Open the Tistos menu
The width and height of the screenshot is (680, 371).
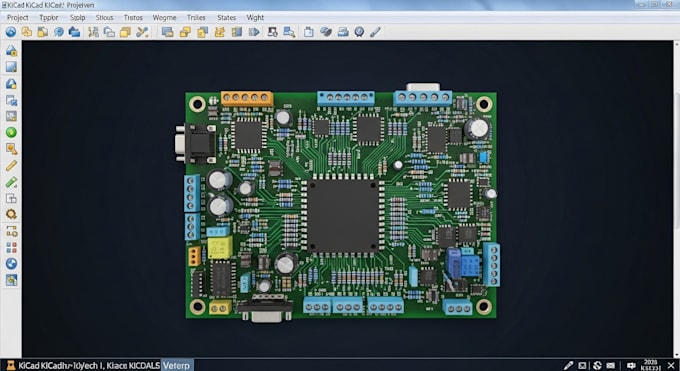tap(133, 17)
